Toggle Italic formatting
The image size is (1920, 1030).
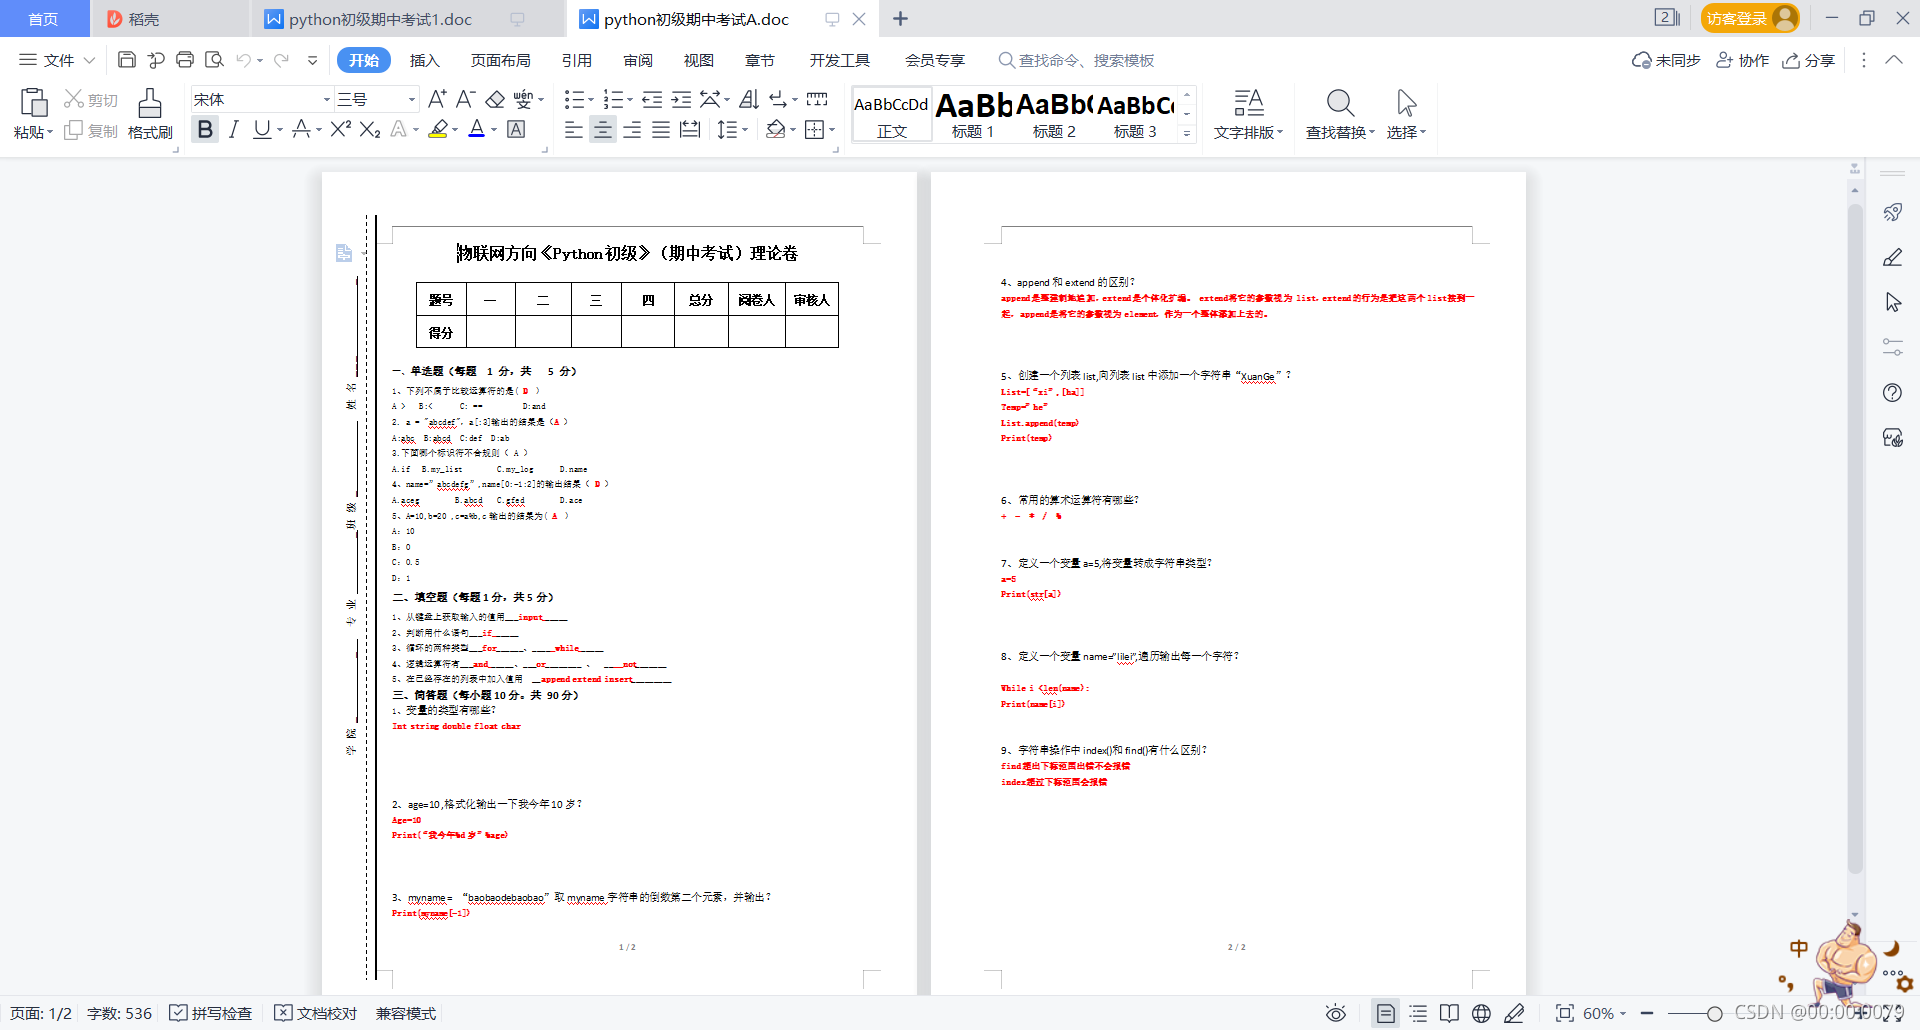pos(233,129)
